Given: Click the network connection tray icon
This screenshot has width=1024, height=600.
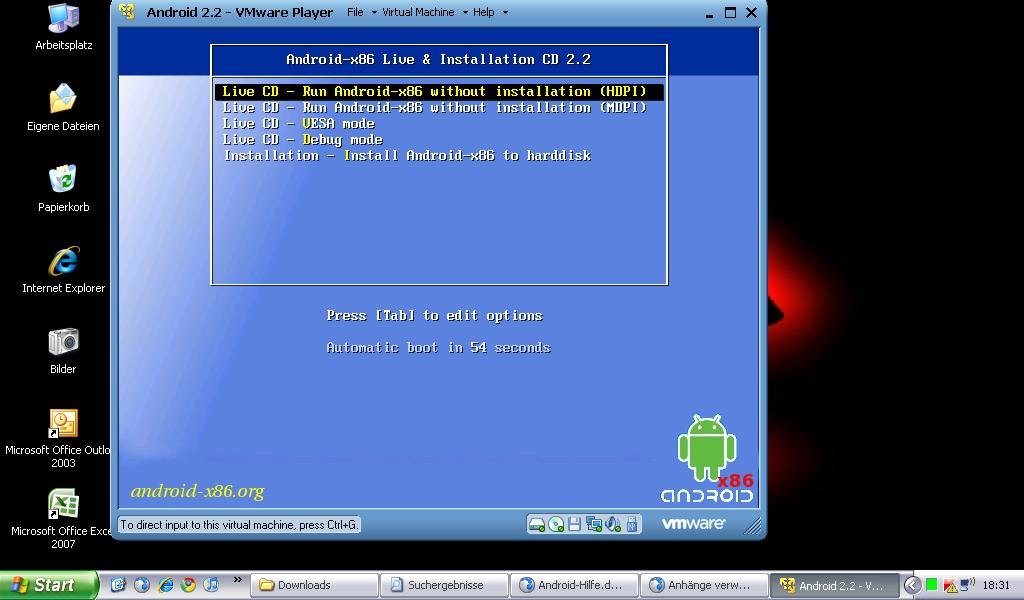Looking at the screenshot, I should tap(967, 584).
